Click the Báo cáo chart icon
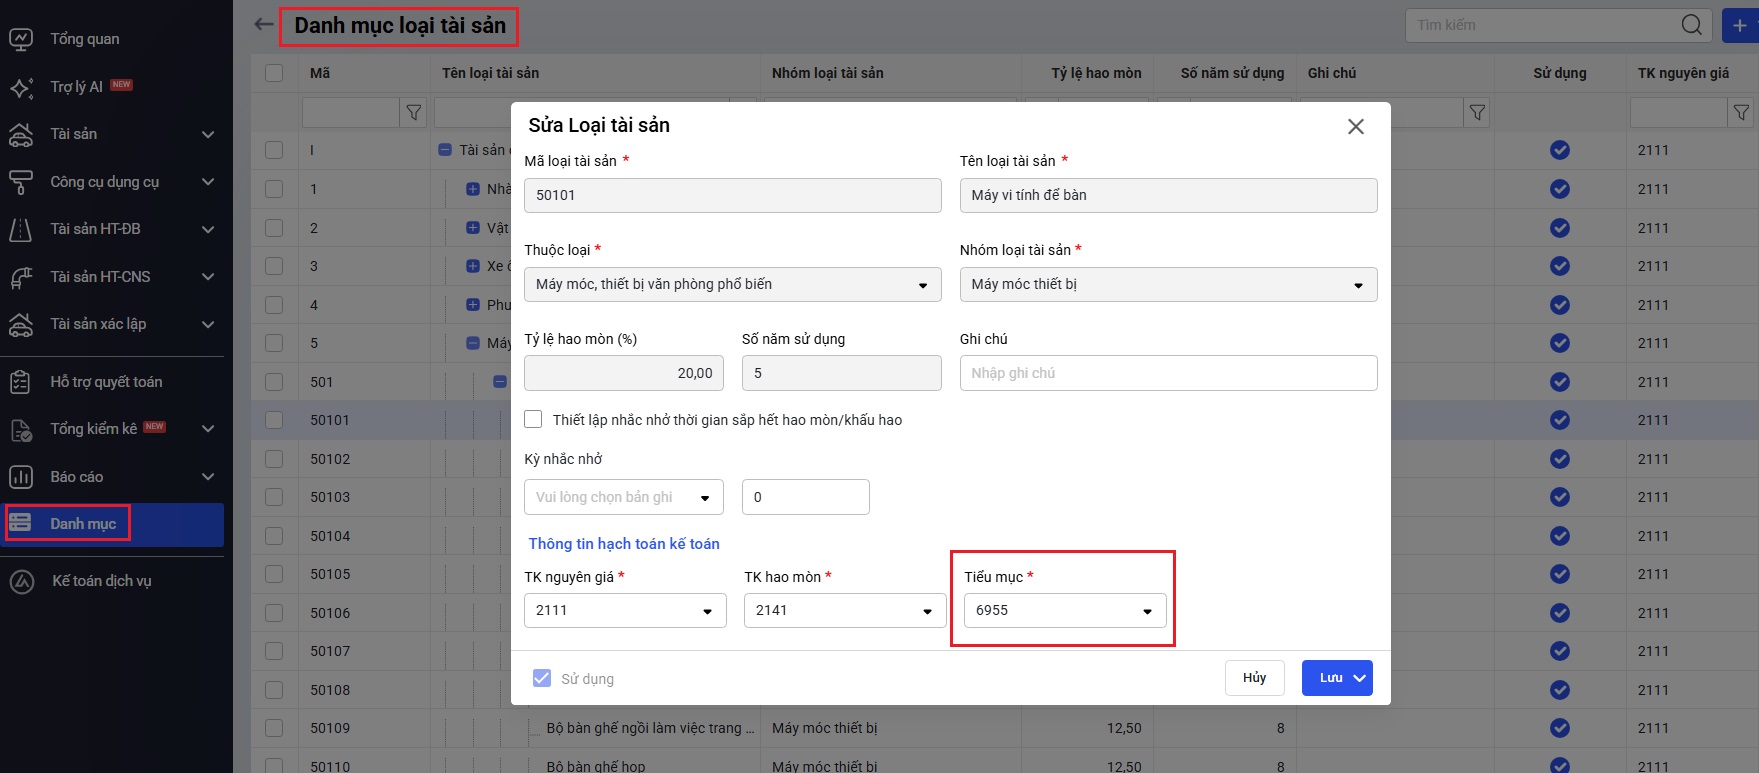The width and height of the screenshot is (1759, 773). (x=21, y=477)
